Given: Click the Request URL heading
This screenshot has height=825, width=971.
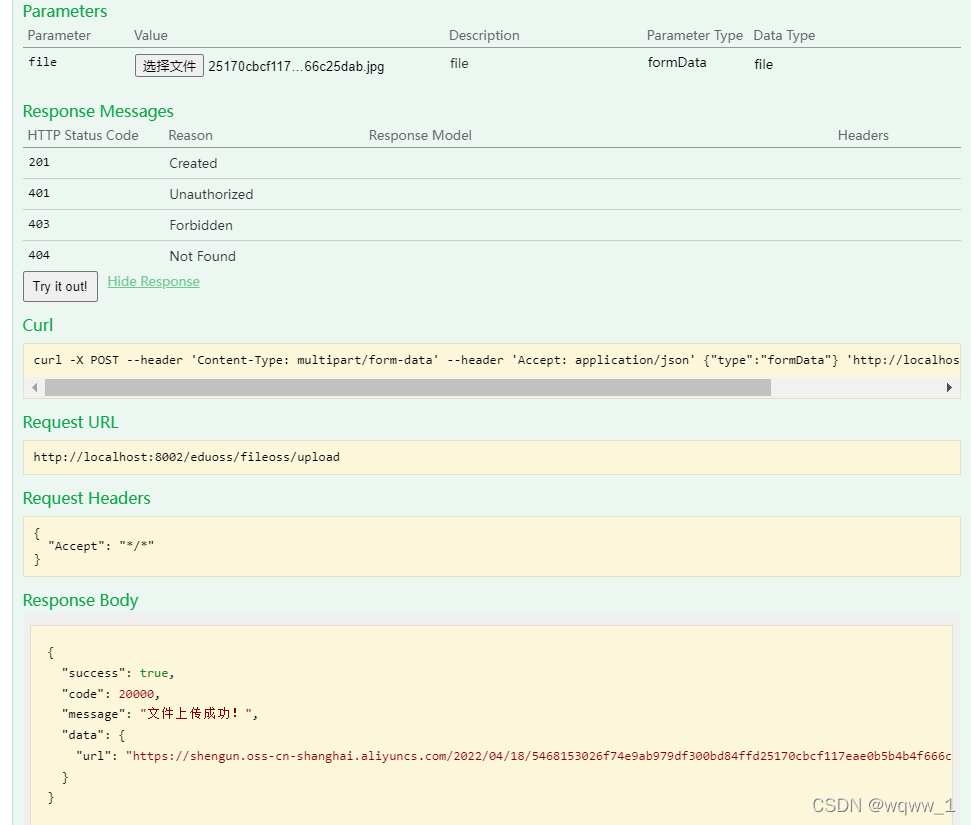Looking at the screenshot, I should (70, 422).
